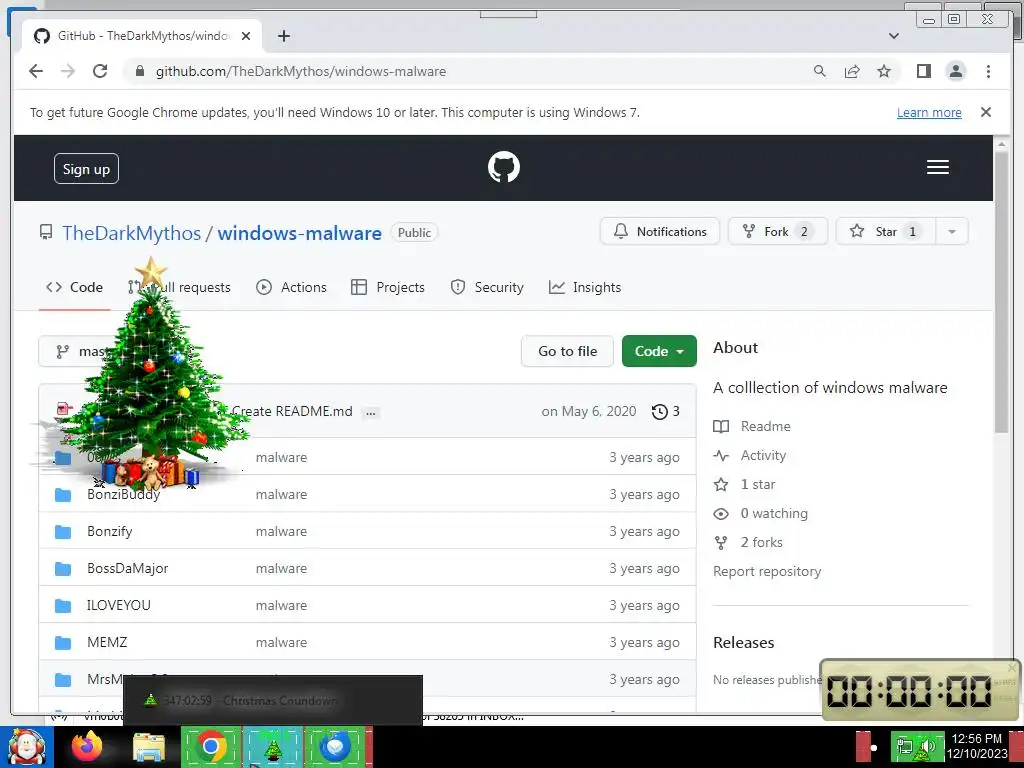1024x768 pixels.
Task: Go to GitHub home via Octocat logo
Action: [x=504, y=167]
